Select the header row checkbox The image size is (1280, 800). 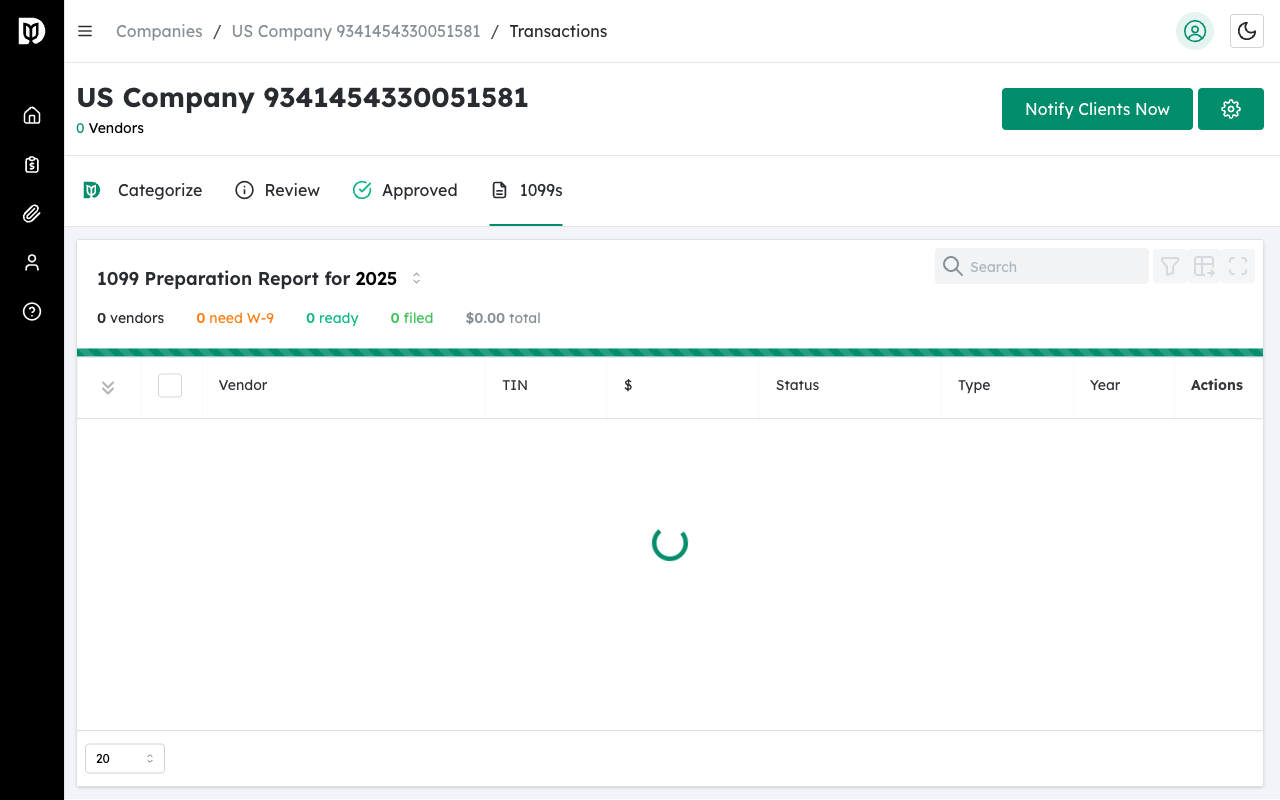point(170,385)
